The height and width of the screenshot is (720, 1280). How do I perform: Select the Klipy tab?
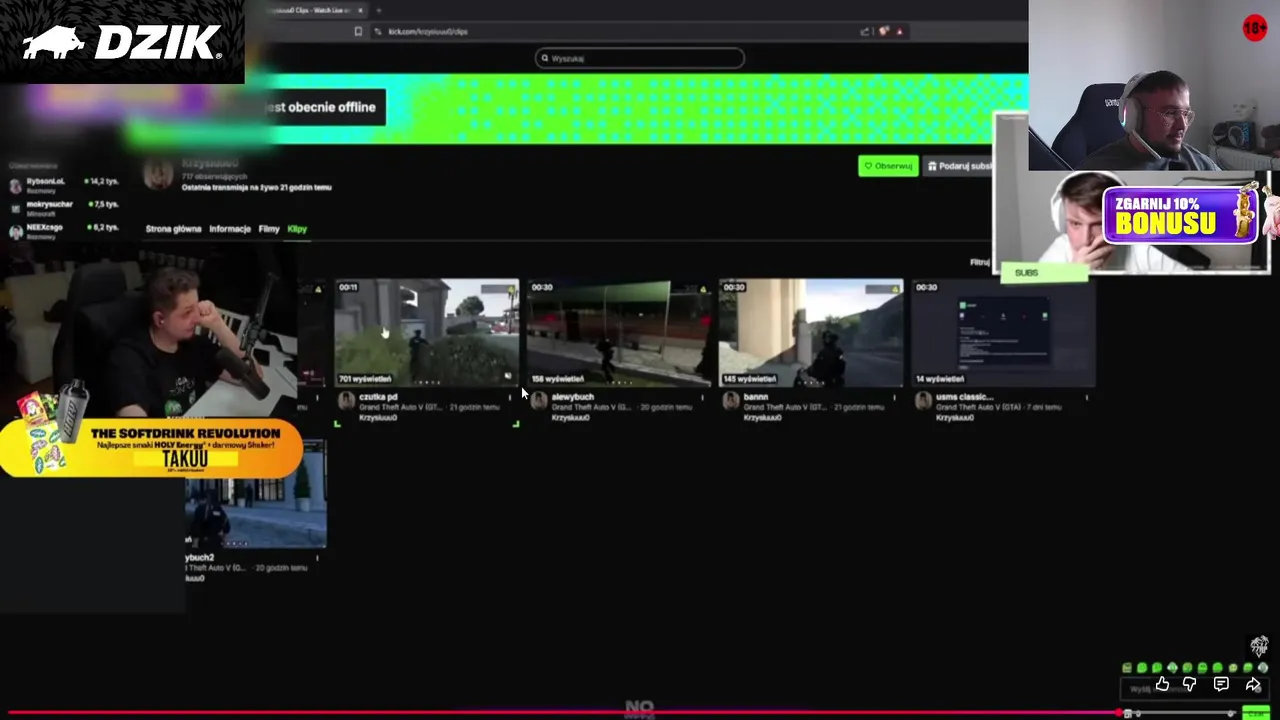(297, 229)
